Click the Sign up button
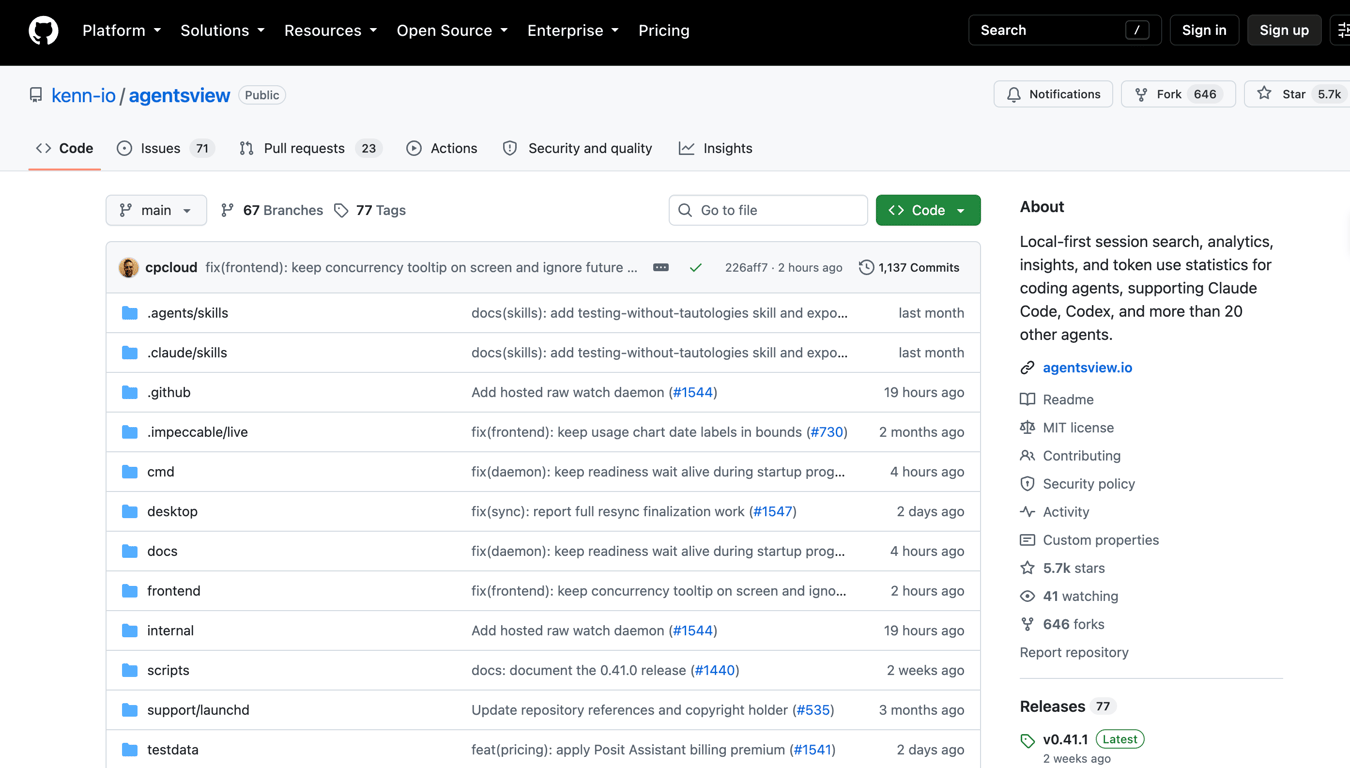 pyautogui.click(x=1284, y=31)
